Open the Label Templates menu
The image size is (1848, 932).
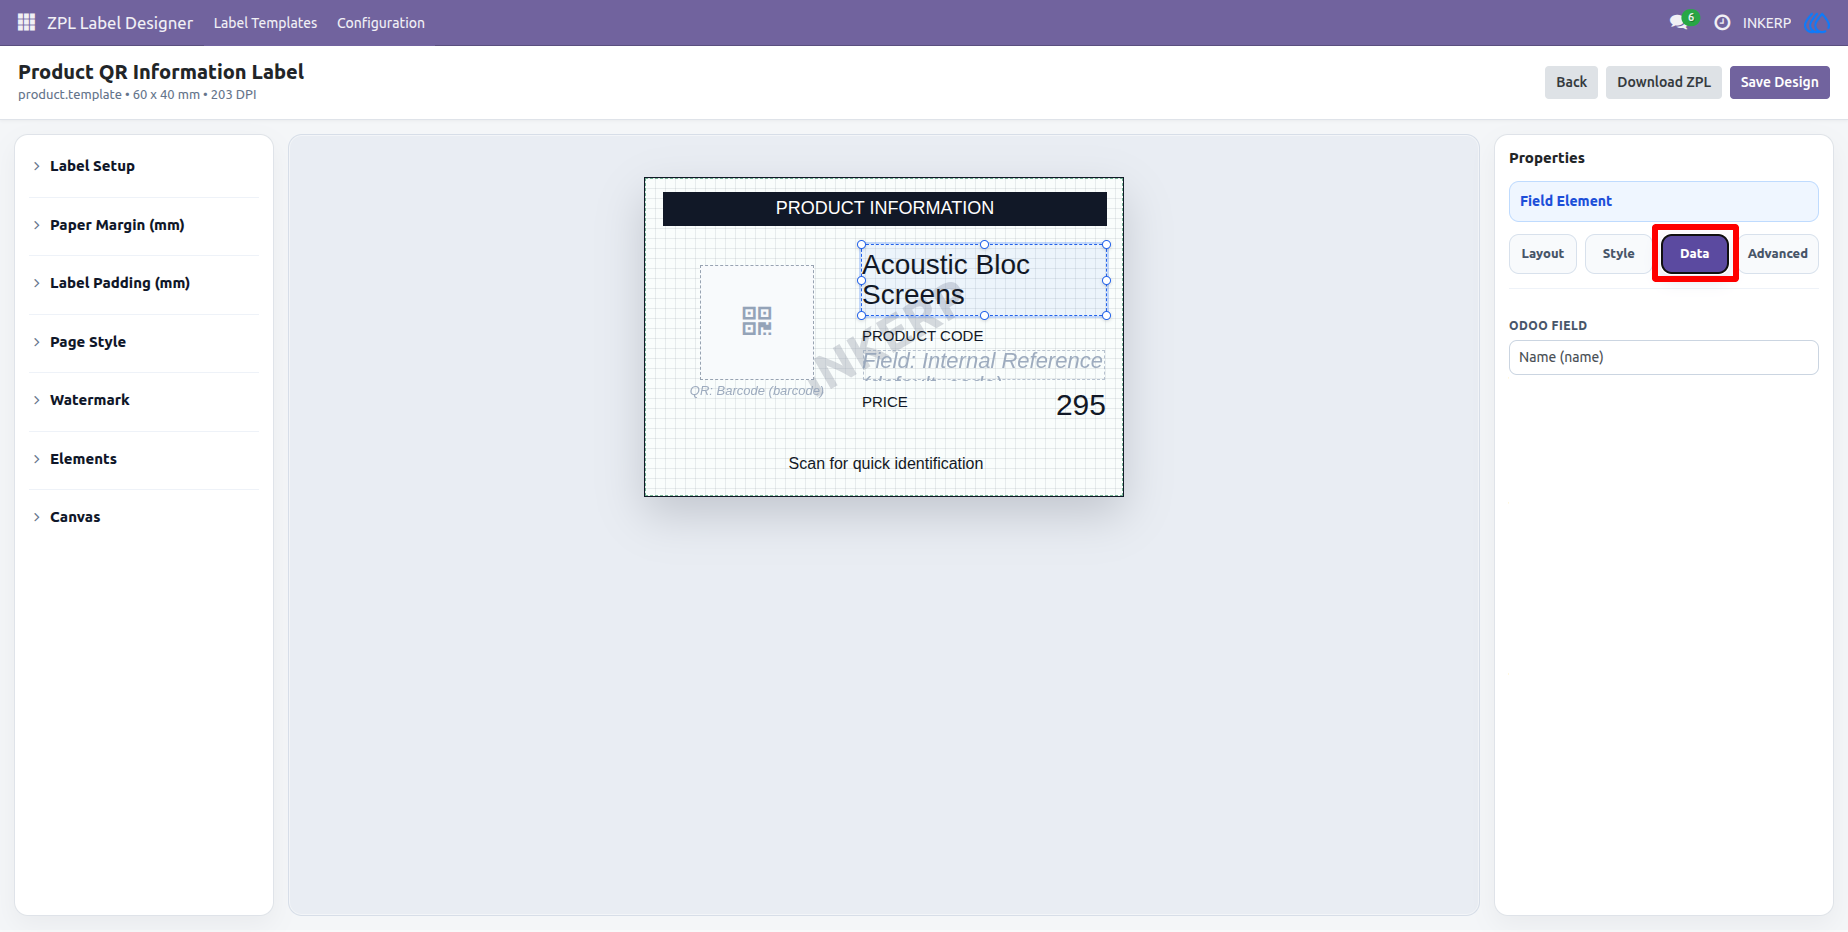click(x=265, y=23)
